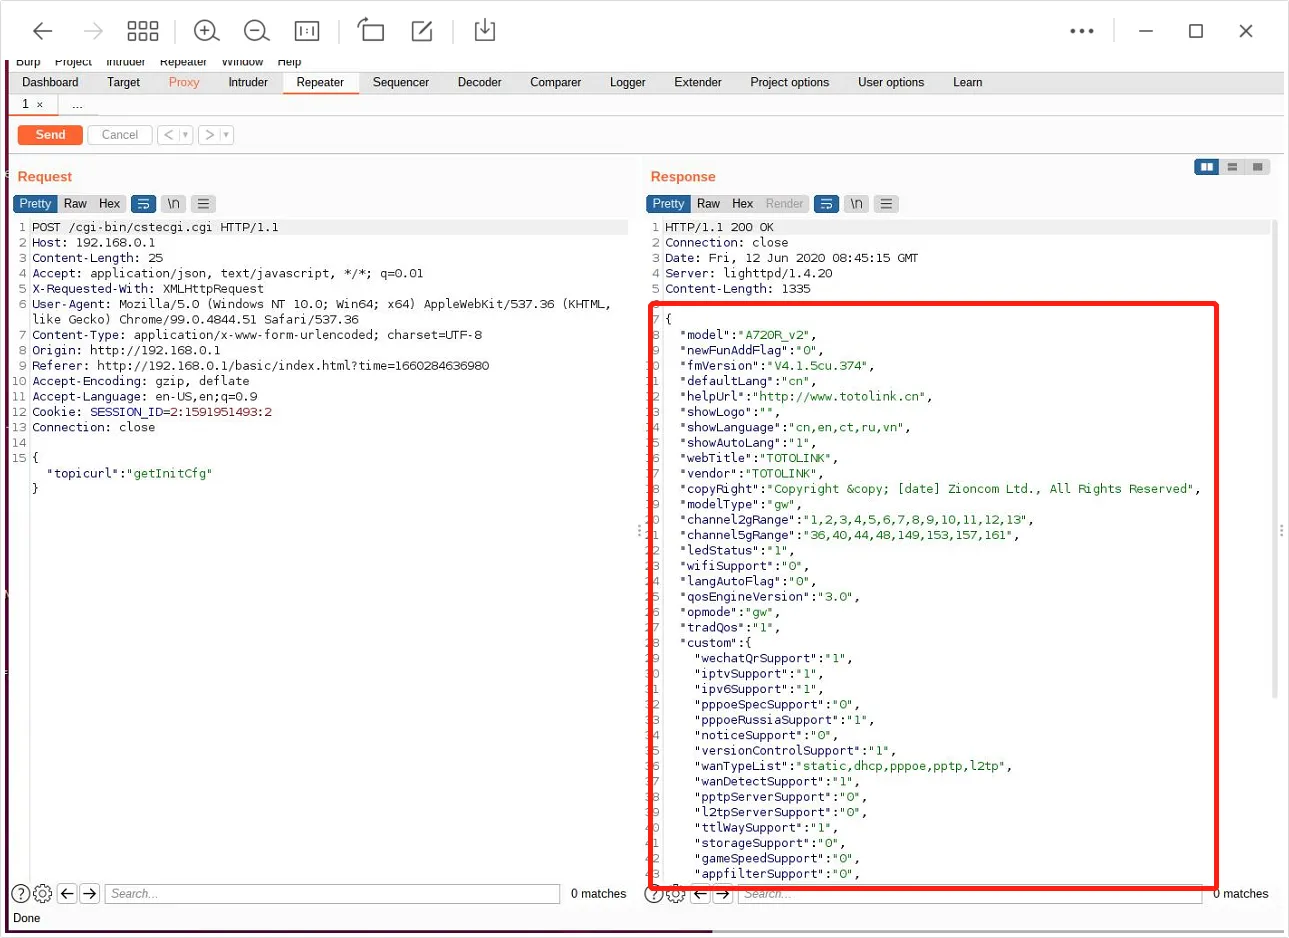Click the Server: lighttpd/1.4.20 header line
Viewport: 1289px width, 938px height.
(749, 274)
